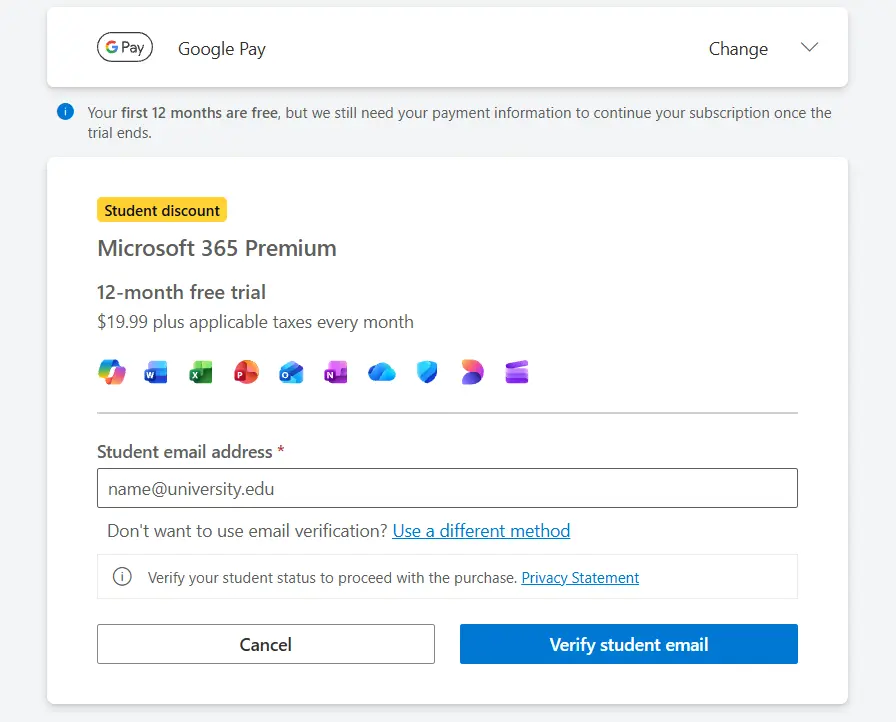896x722 pixels.
Task: Click the PowerPoint app icon
Action: coord(246,372)
